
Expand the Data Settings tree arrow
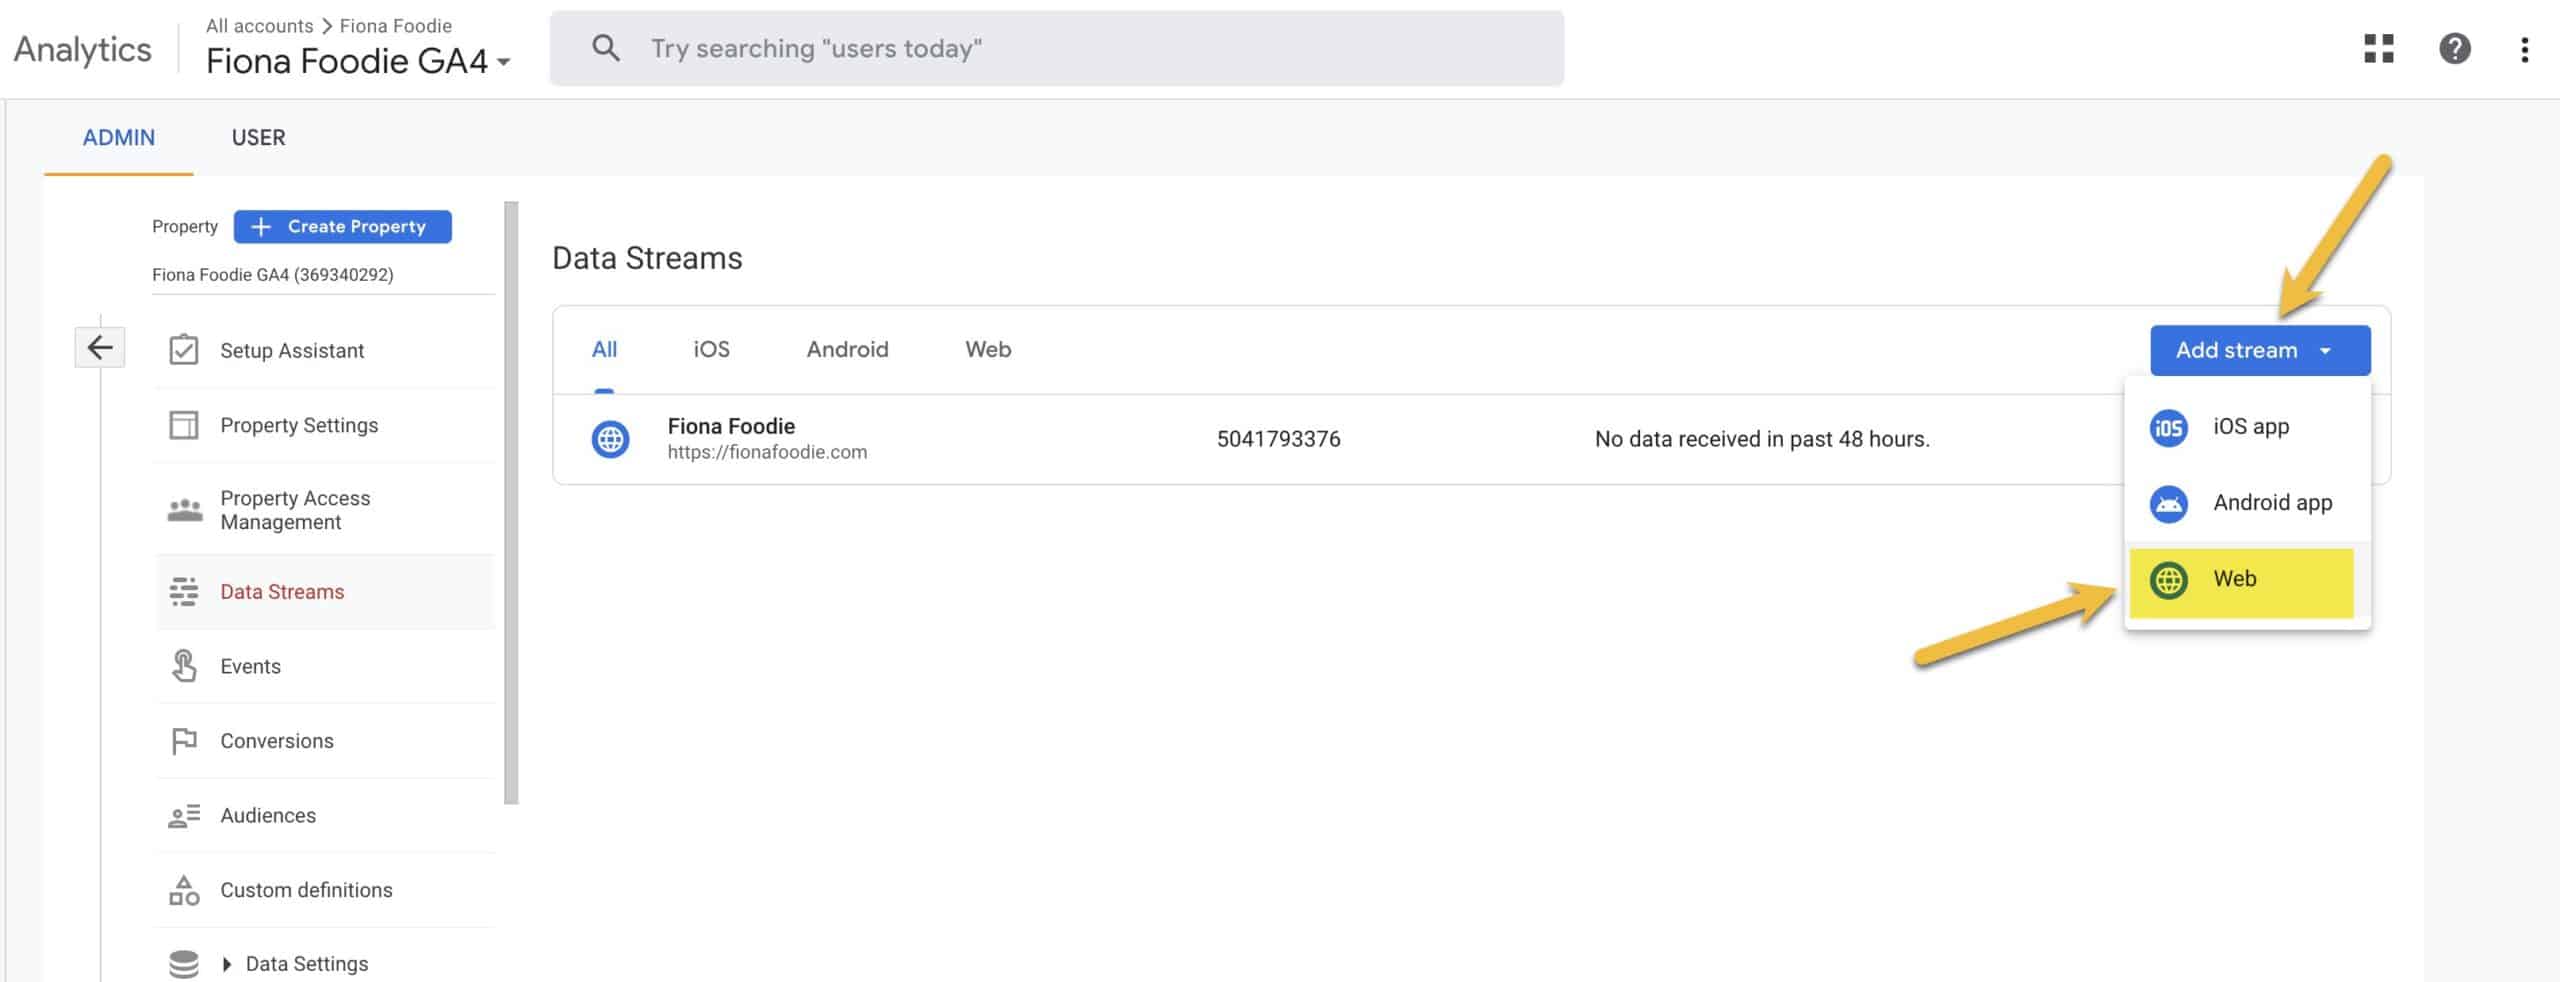click(x=227, y=964)
